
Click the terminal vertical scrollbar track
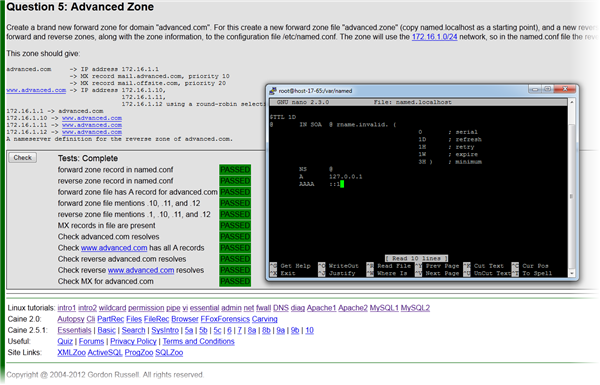point(572,188)
